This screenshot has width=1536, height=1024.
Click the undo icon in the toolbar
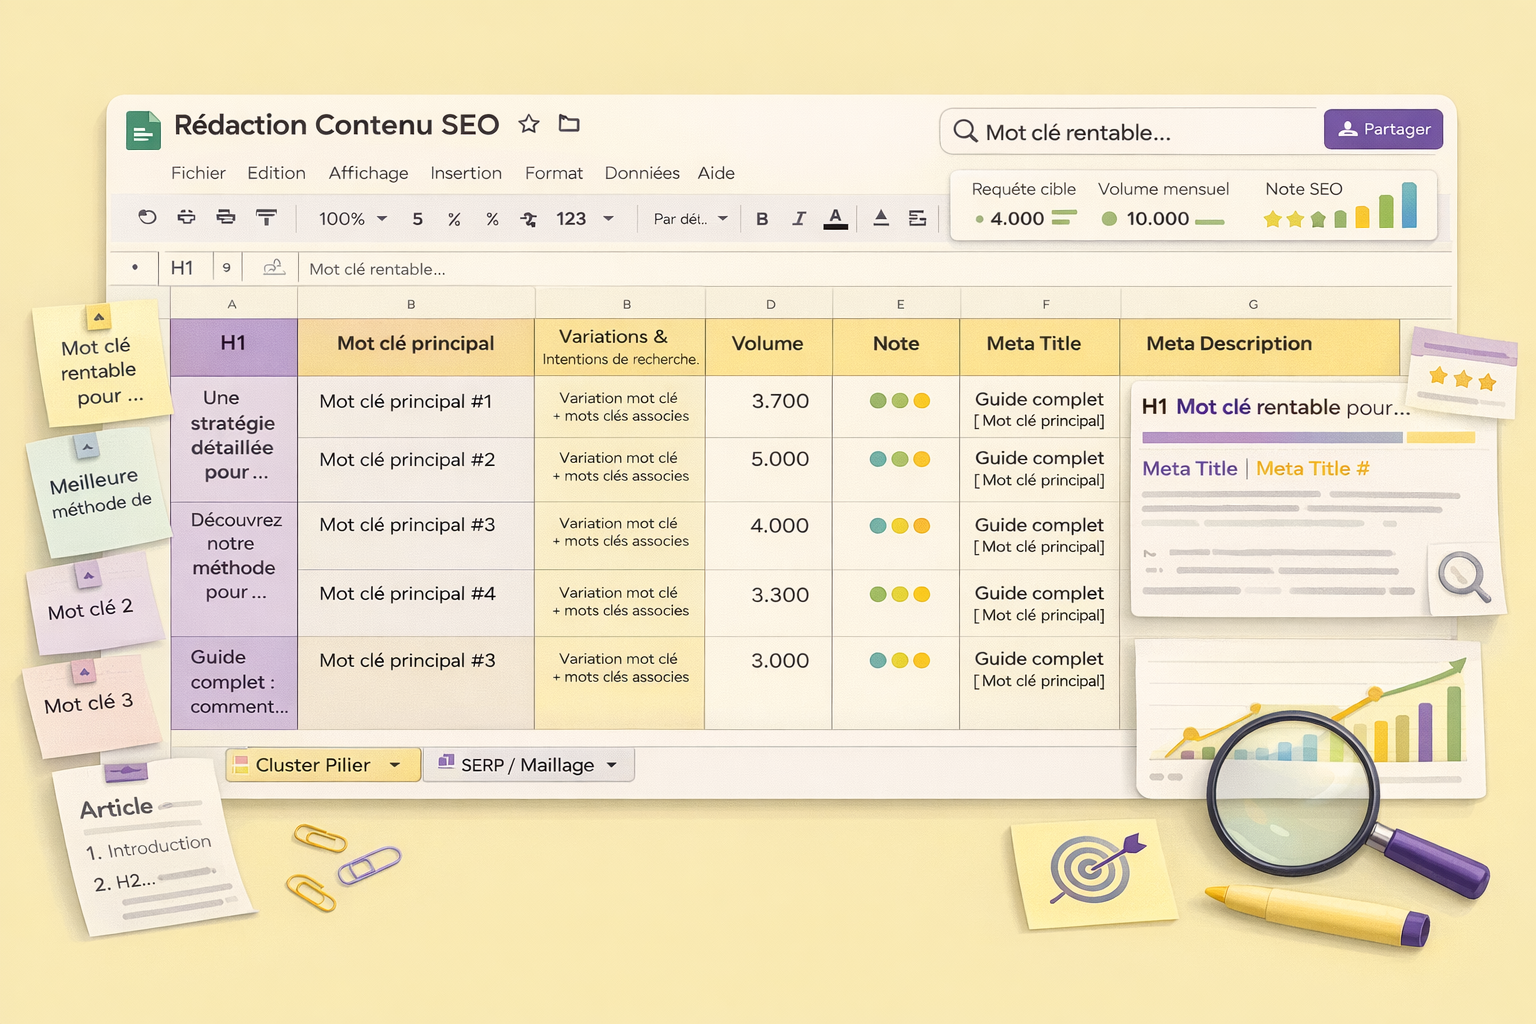(147, 217)
